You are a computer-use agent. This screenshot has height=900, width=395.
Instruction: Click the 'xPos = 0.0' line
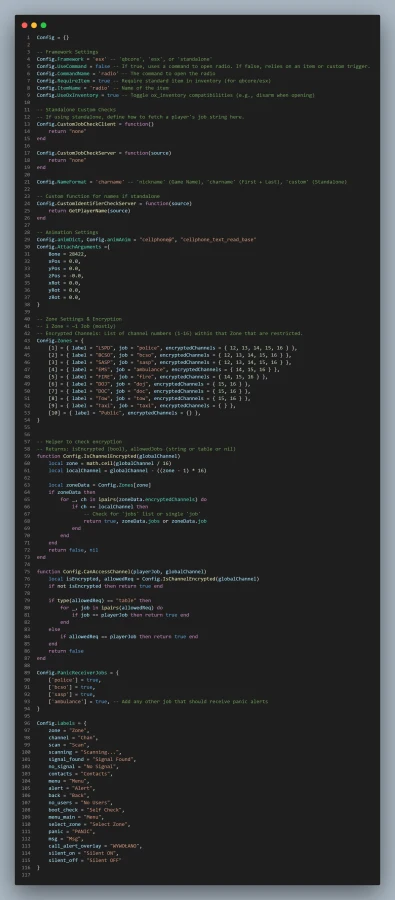tap(64, 261)
